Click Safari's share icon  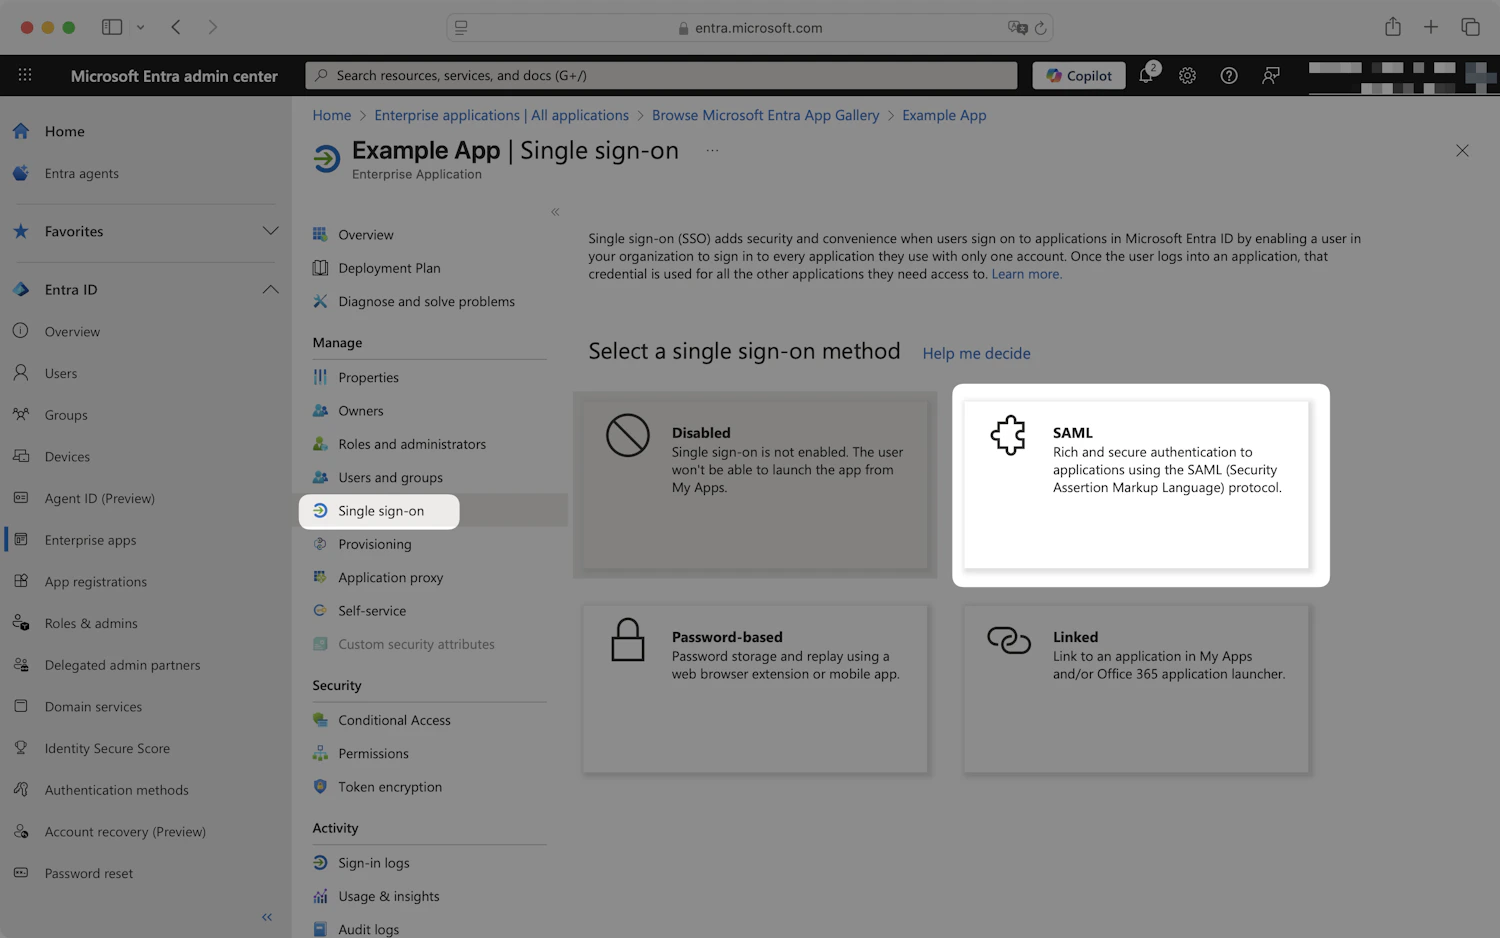[1393, 27]
